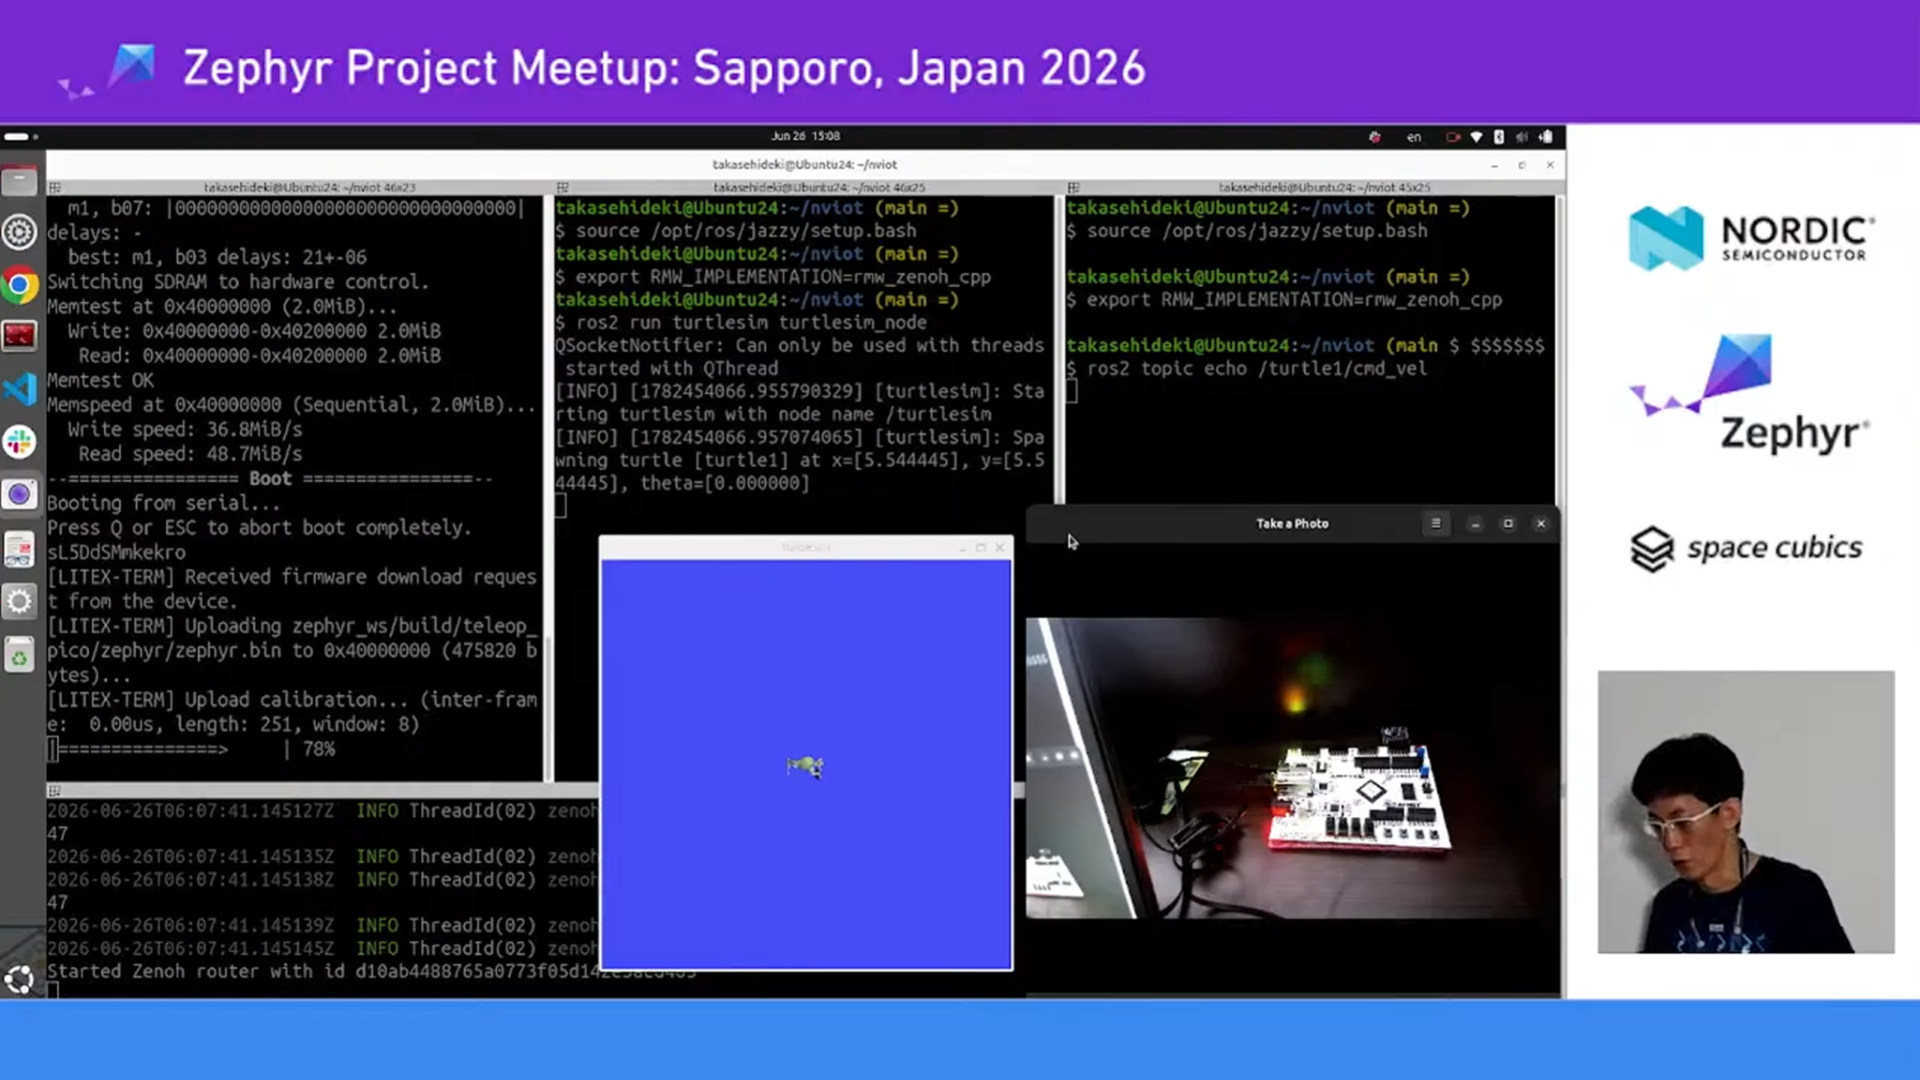Open the Wi-Fi status icon in the top bar
The image size is (1920, 1080).
point(1476,137)
